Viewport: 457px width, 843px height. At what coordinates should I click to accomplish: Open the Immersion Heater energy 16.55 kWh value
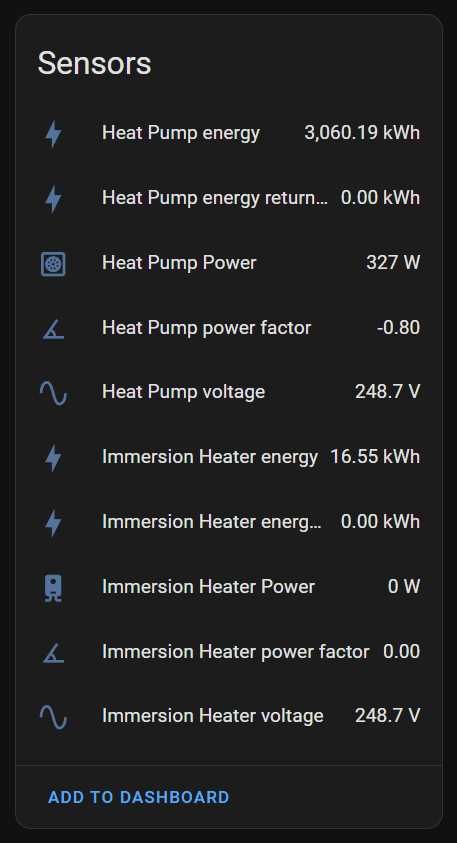click(x=375, y=457)
